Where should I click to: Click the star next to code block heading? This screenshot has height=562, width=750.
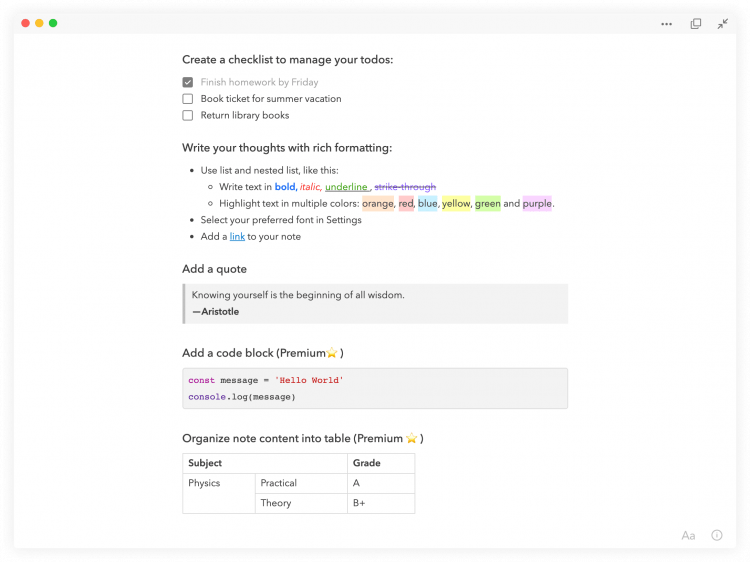(x=331, y=353)
